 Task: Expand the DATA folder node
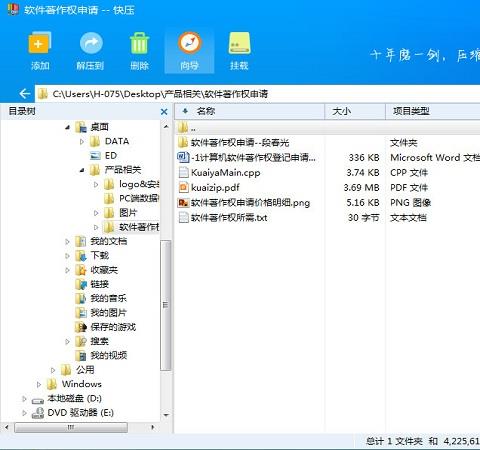pyautogui.click(x=82, y=142)
